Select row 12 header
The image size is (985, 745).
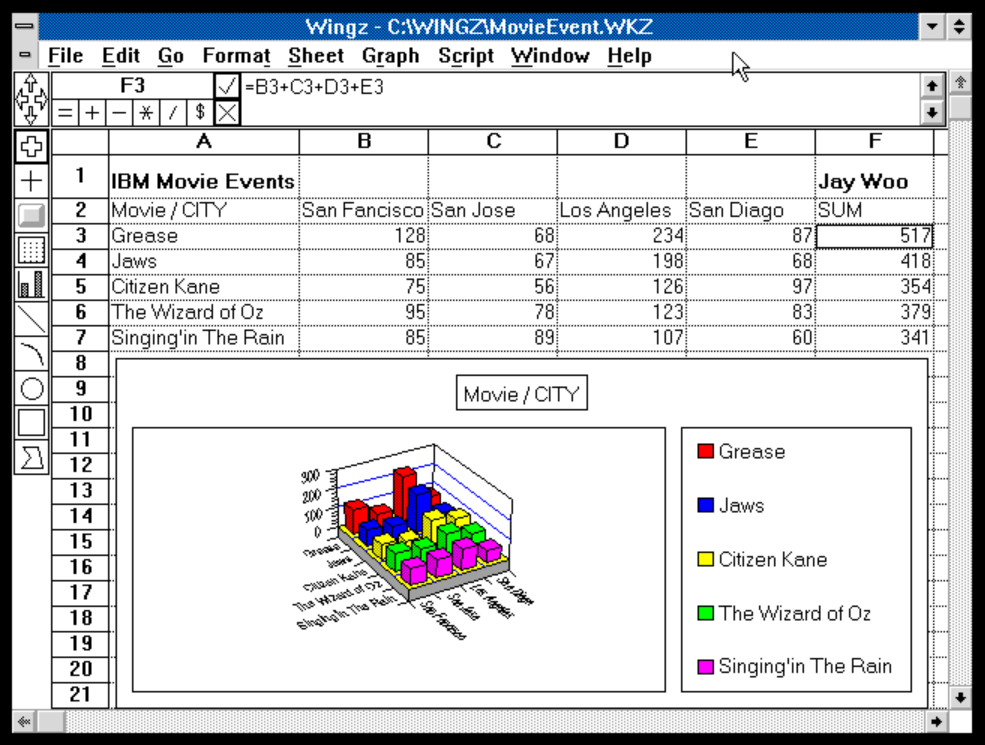pos(80,465)
